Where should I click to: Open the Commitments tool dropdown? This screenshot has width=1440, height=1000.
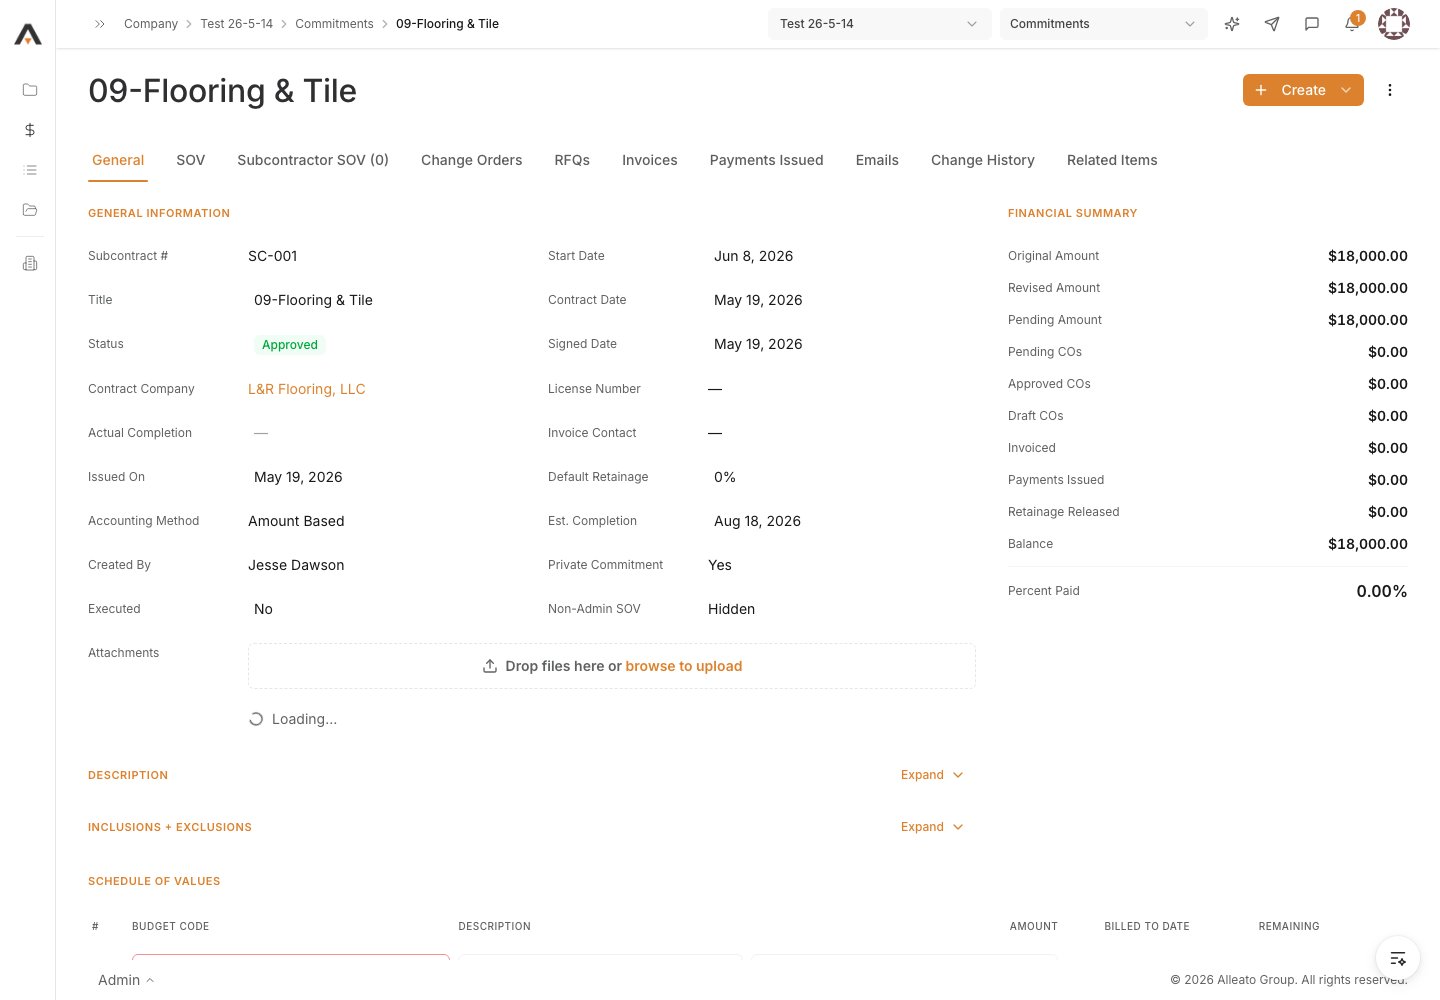coord(1103,24)
